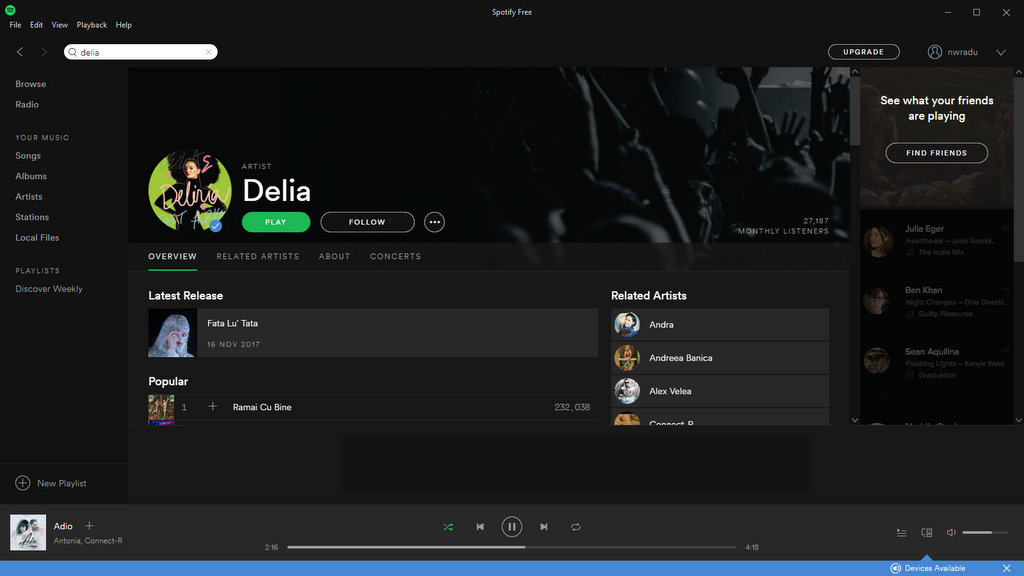Open more options ellipsis for Delia
1024x576 pixels.
tap(434, 222)
